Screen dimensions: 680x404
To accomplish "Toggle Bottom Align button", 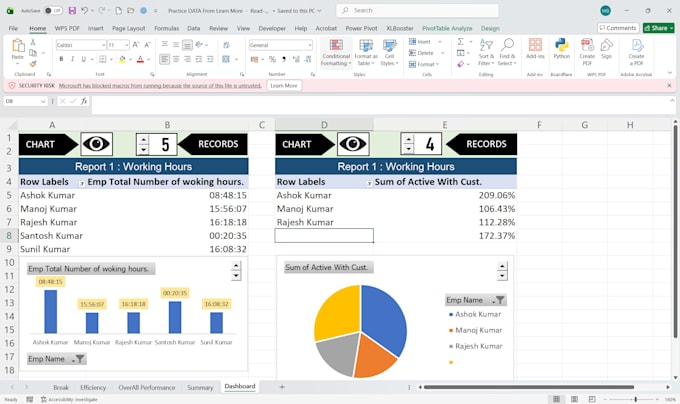I will (187, 45).
